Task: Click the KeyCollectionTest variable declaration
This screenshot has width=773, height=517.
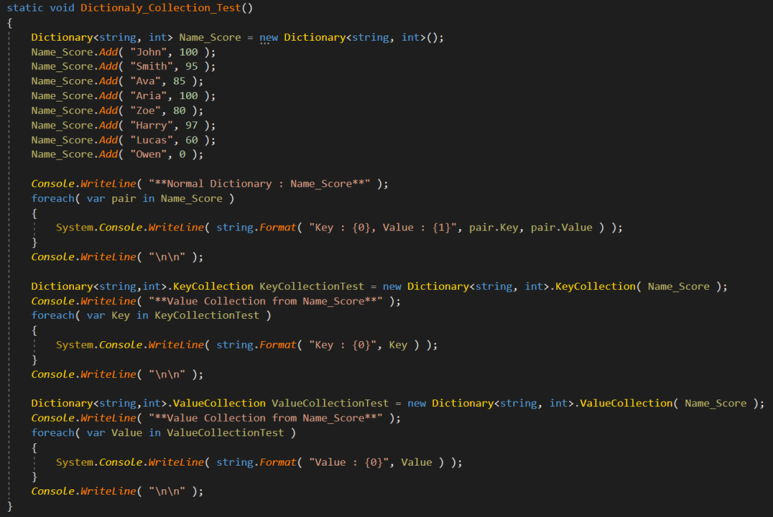Action: click(x=312, y=286)
